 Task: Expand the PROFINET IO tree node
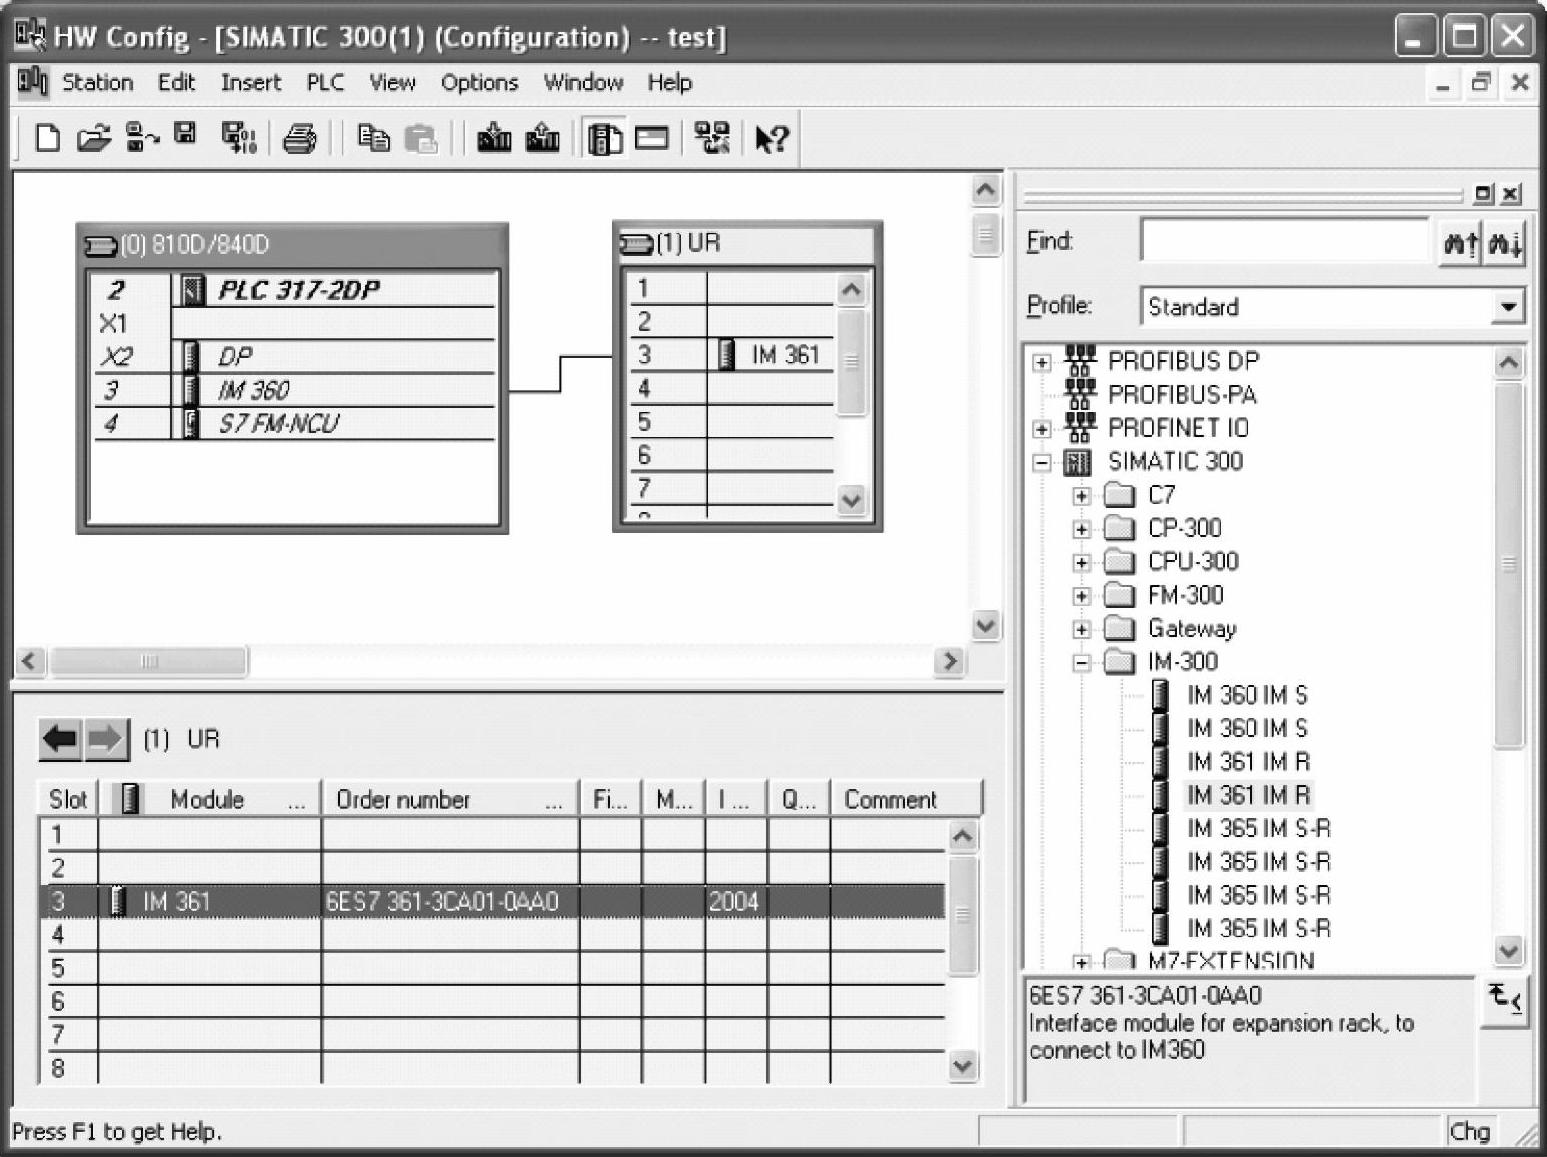click(1042, 429)
